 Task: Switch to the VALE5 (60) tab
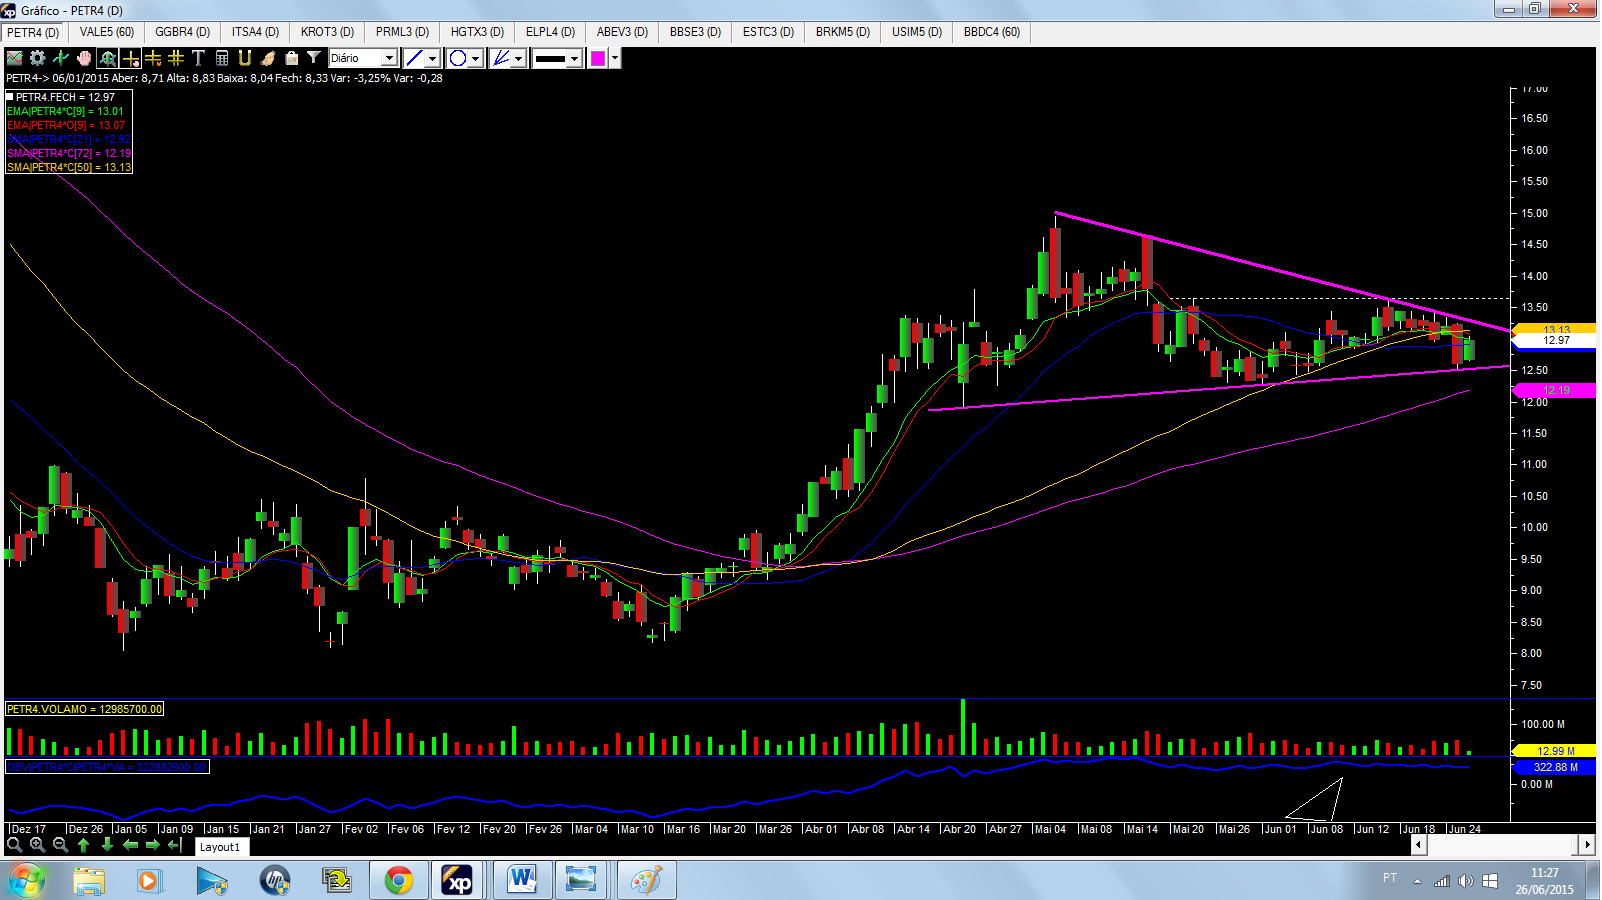(107, 32)
